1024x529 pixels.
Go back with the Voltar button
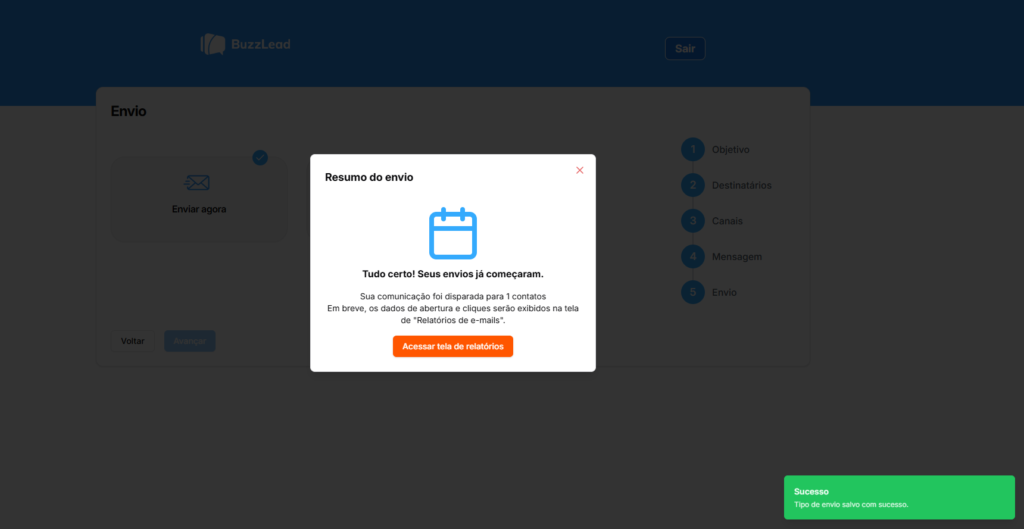[133, 341]
